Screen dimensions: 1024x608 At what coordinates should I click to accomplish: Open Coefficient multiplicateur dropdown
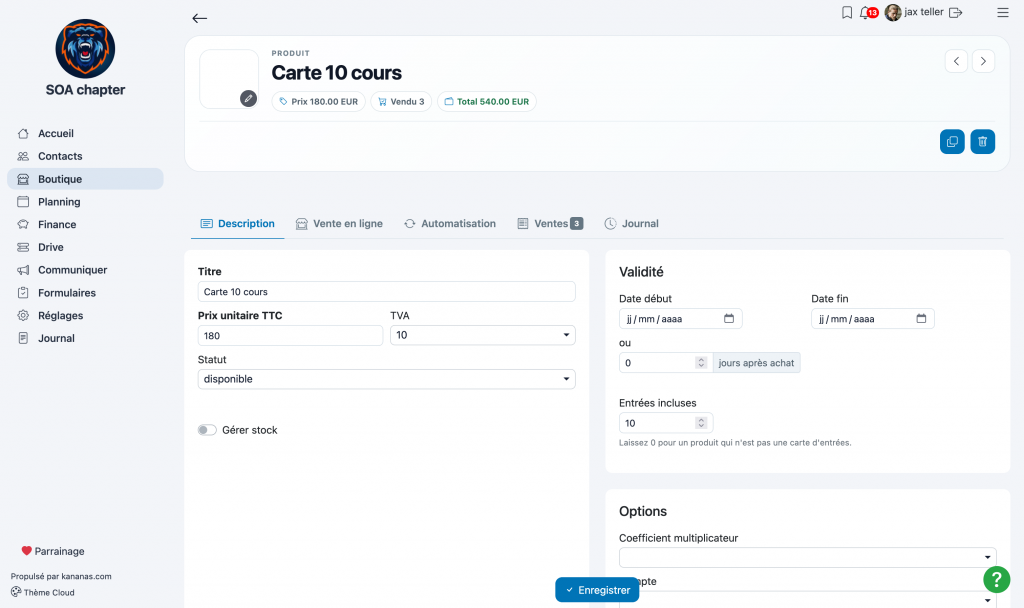pyautogui.click(x=808, y=557)
